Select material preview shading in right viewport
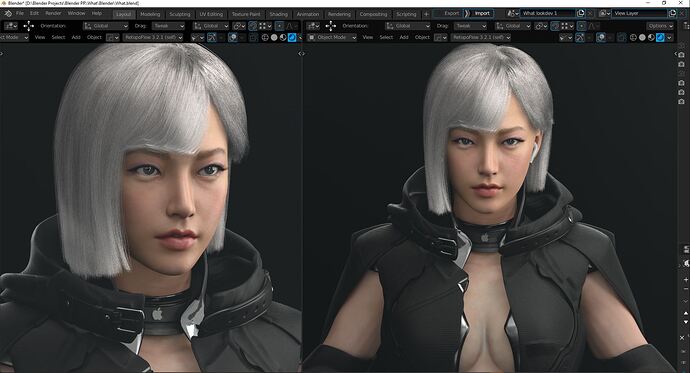Screen dimensions: 690x373 [x=651, y=37]
